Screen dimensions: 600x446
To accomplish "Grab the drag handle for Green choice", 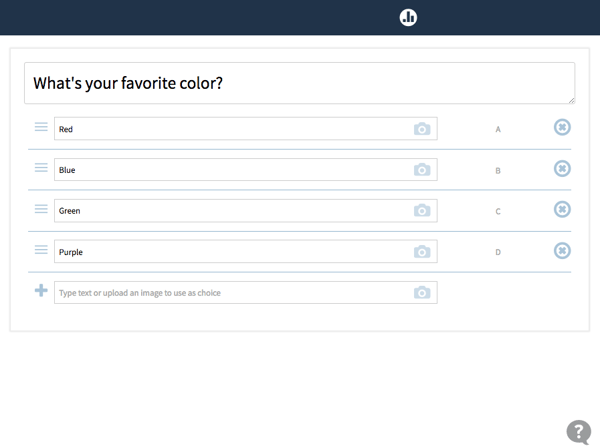I will click(x=41, y=209).
